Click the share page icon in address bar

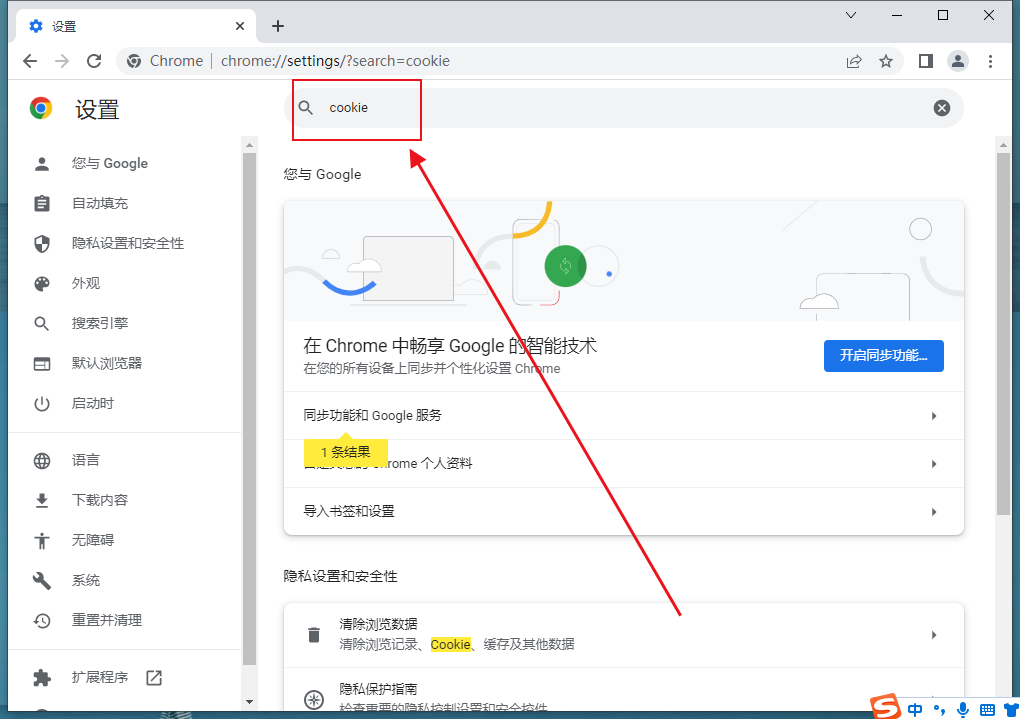854,61
